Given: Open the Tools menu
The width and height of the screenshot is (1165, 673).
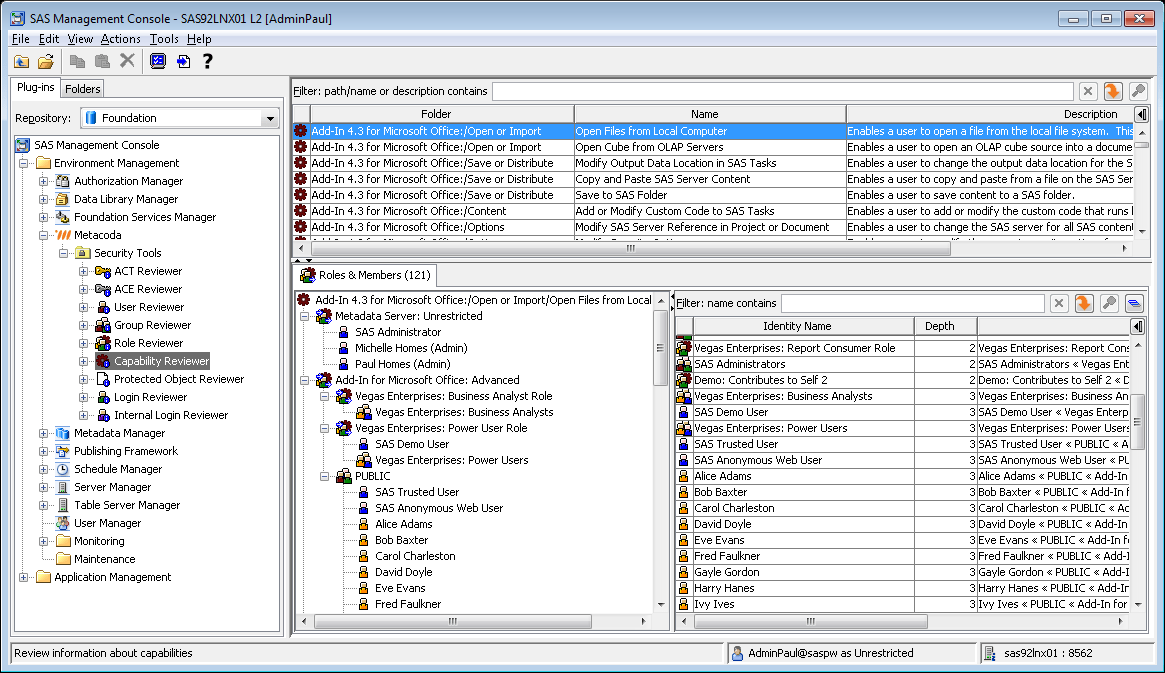Looking at the screenshot, I should (x=163, y=39).
